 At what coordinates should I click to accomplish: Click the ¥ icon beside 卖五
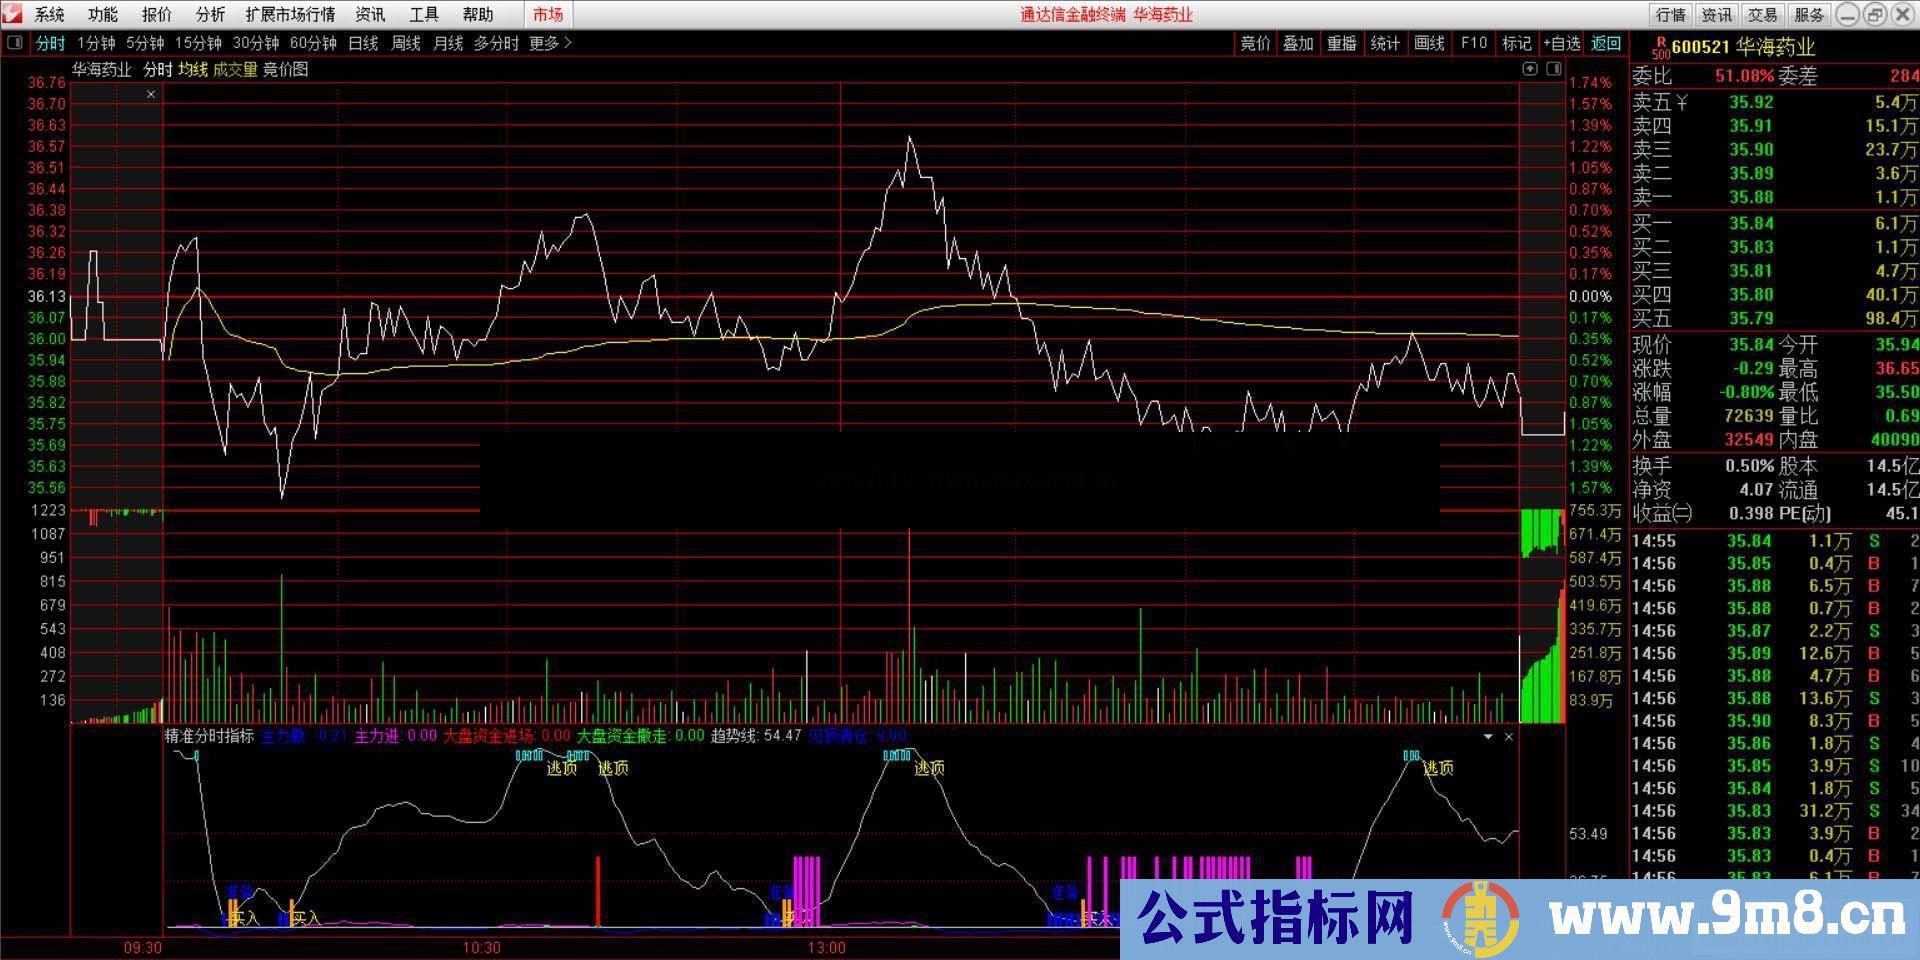pos(1683,102)
